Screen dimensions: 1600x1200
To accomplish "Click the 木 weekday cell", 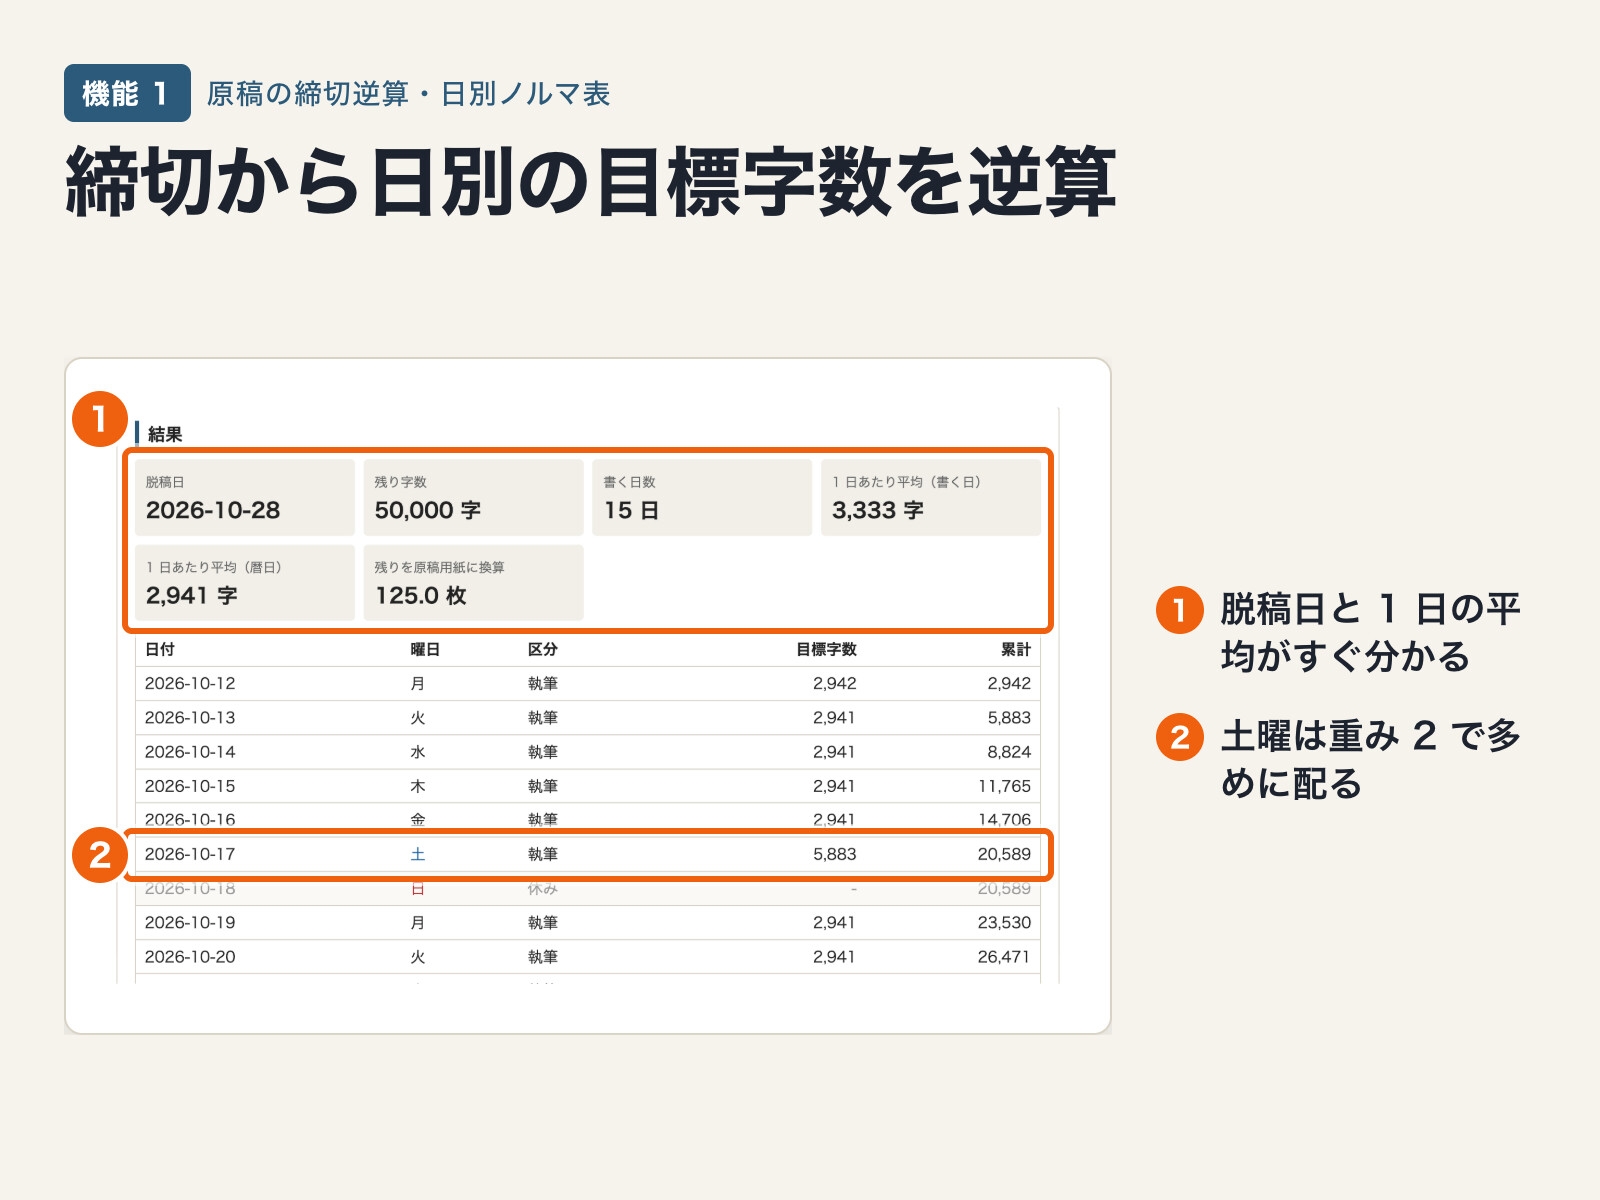I will coord(418,786).
